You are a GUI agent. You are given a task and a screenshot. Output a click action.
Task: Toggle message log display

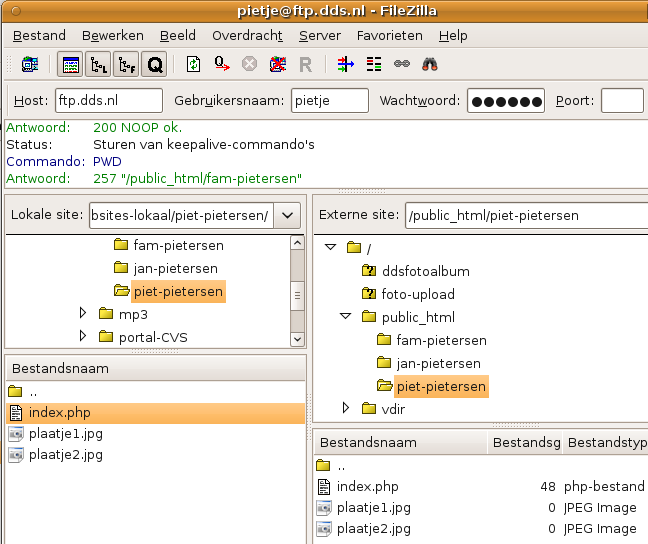click(70, 64)
